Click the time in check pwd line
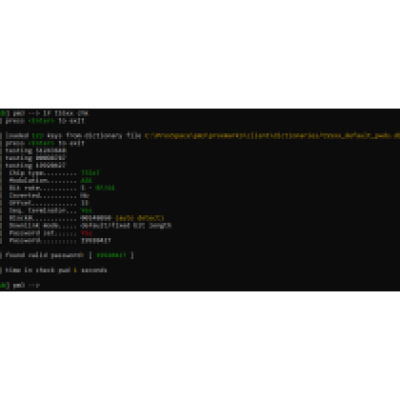Image resolution: width=400 pixels, height=400 pixels. [x=56, y=270]
